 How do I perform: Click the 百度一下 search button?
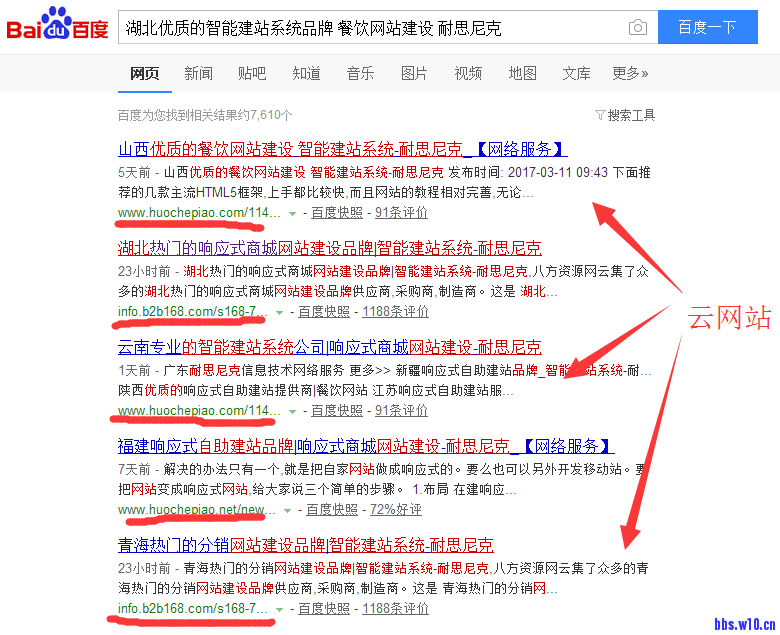click(x=707, y=27)
